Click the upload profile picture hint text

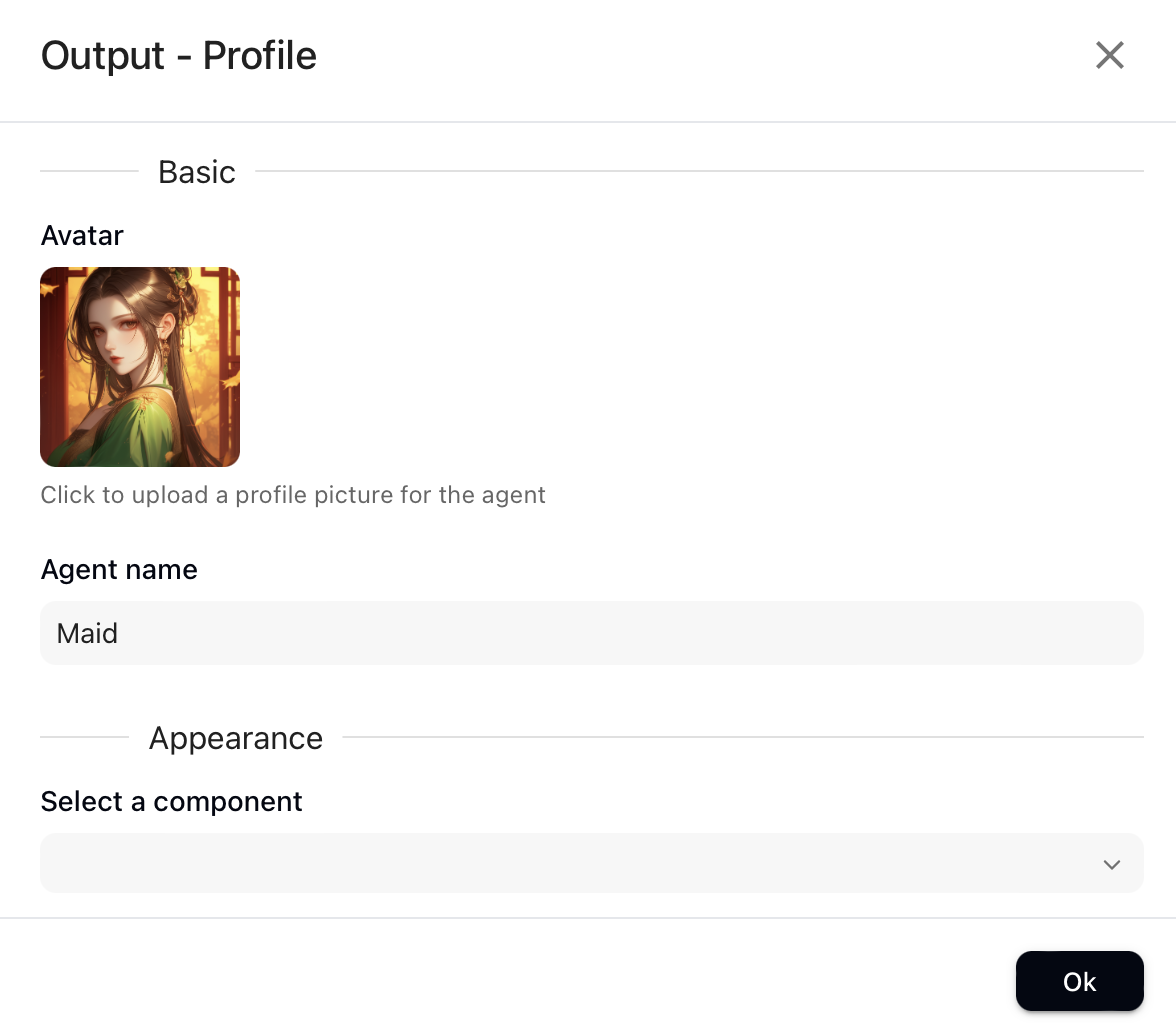coord(293,495)
